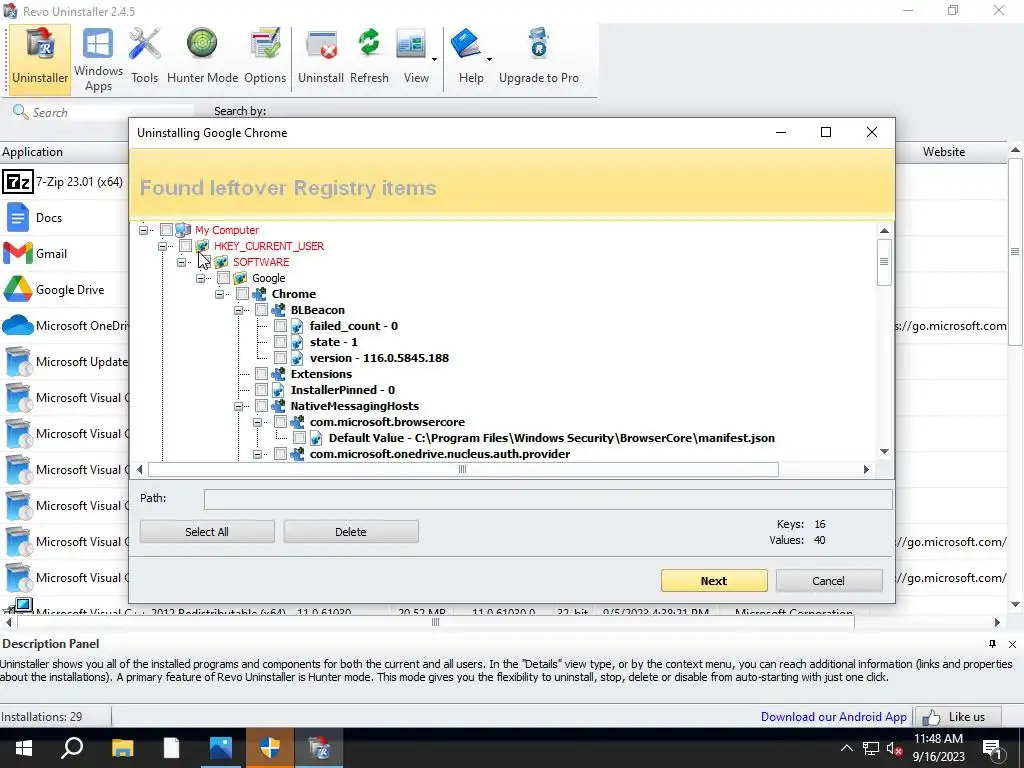Viewport: 1024px width, 768px height.
Task: Click the search magnifier icon
Action: tap(20, 112)
